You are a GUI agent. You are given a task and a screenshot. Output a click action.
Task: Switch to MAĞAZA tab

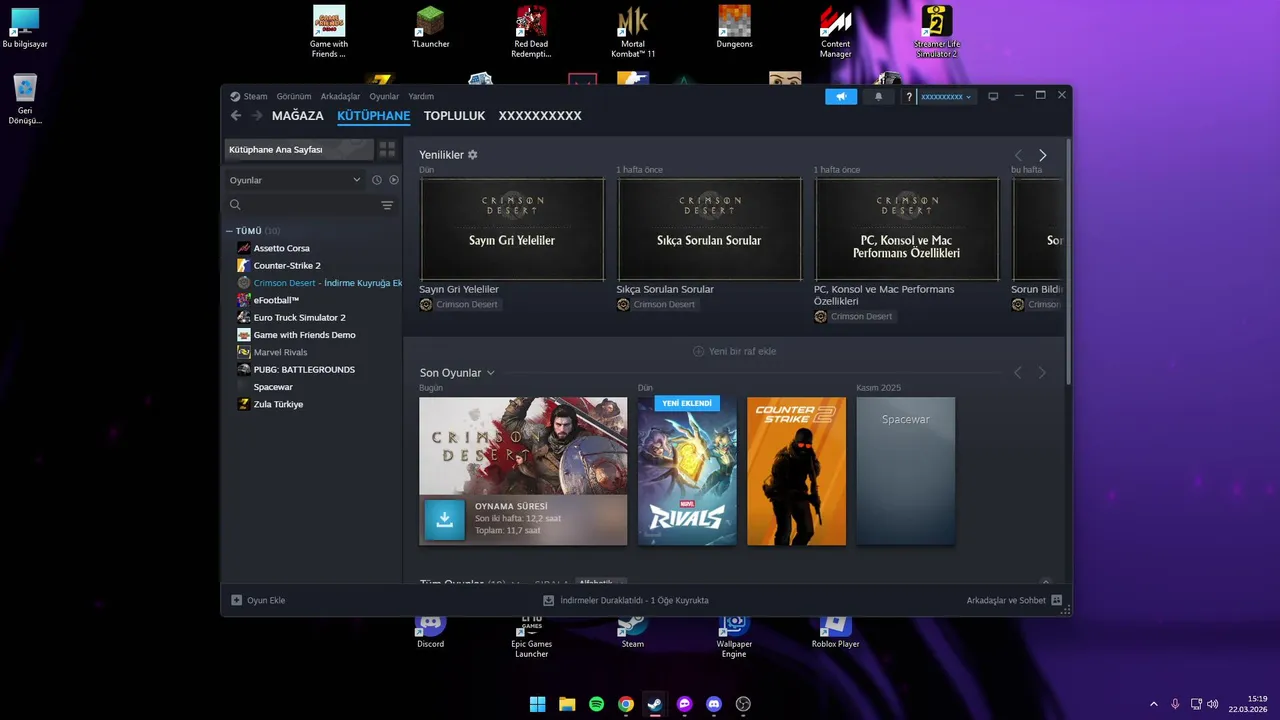click(x=298, y=116)
